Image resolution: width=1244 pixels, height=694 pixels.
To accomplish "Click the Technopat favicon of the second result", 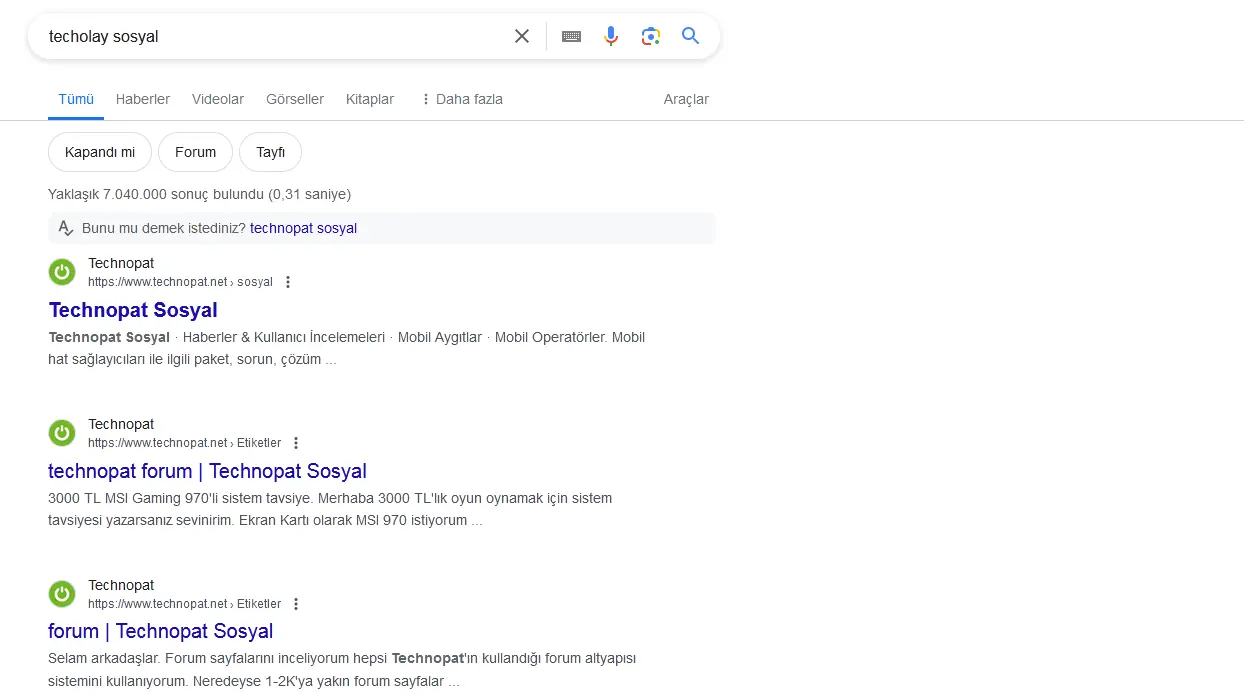I will [x=62, y=433].
